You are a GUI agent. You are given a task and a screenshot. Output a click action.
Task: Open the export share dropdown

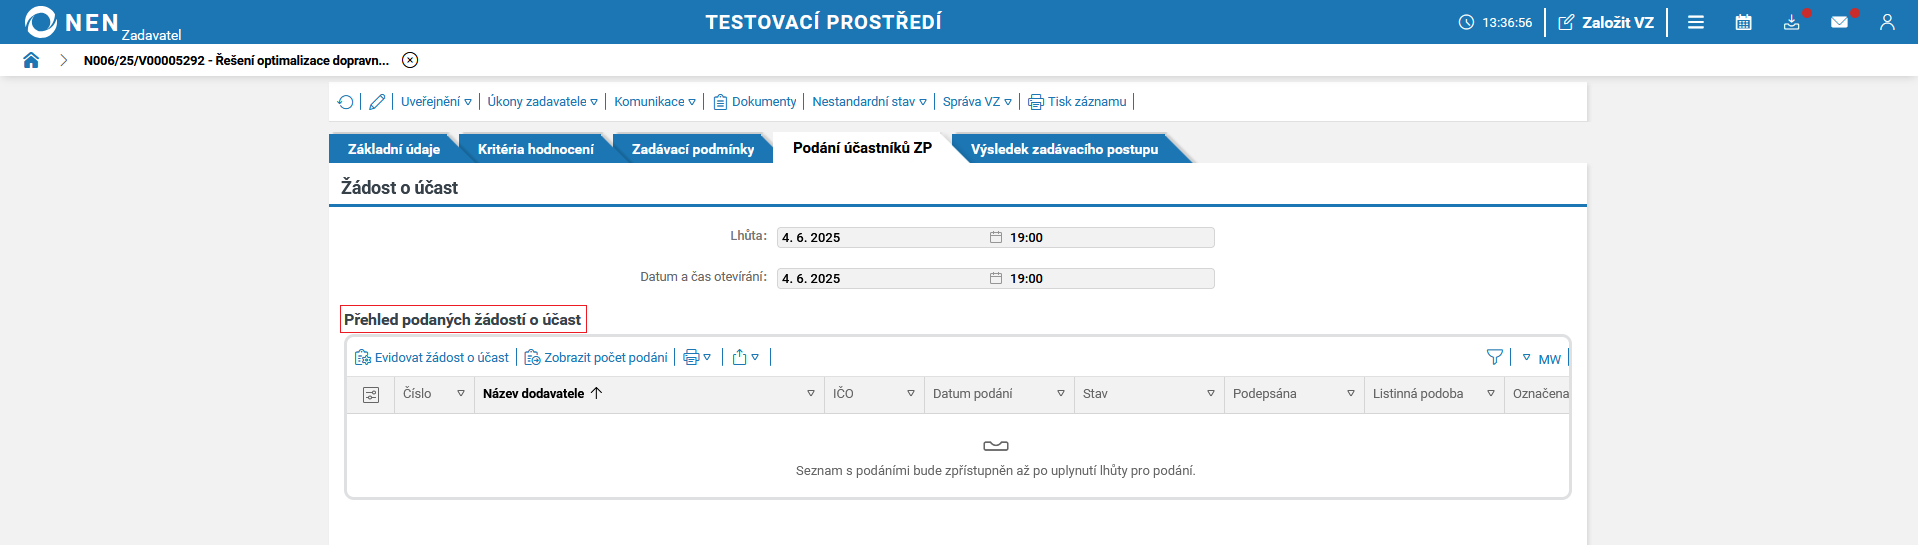click(x=746, y=358)
